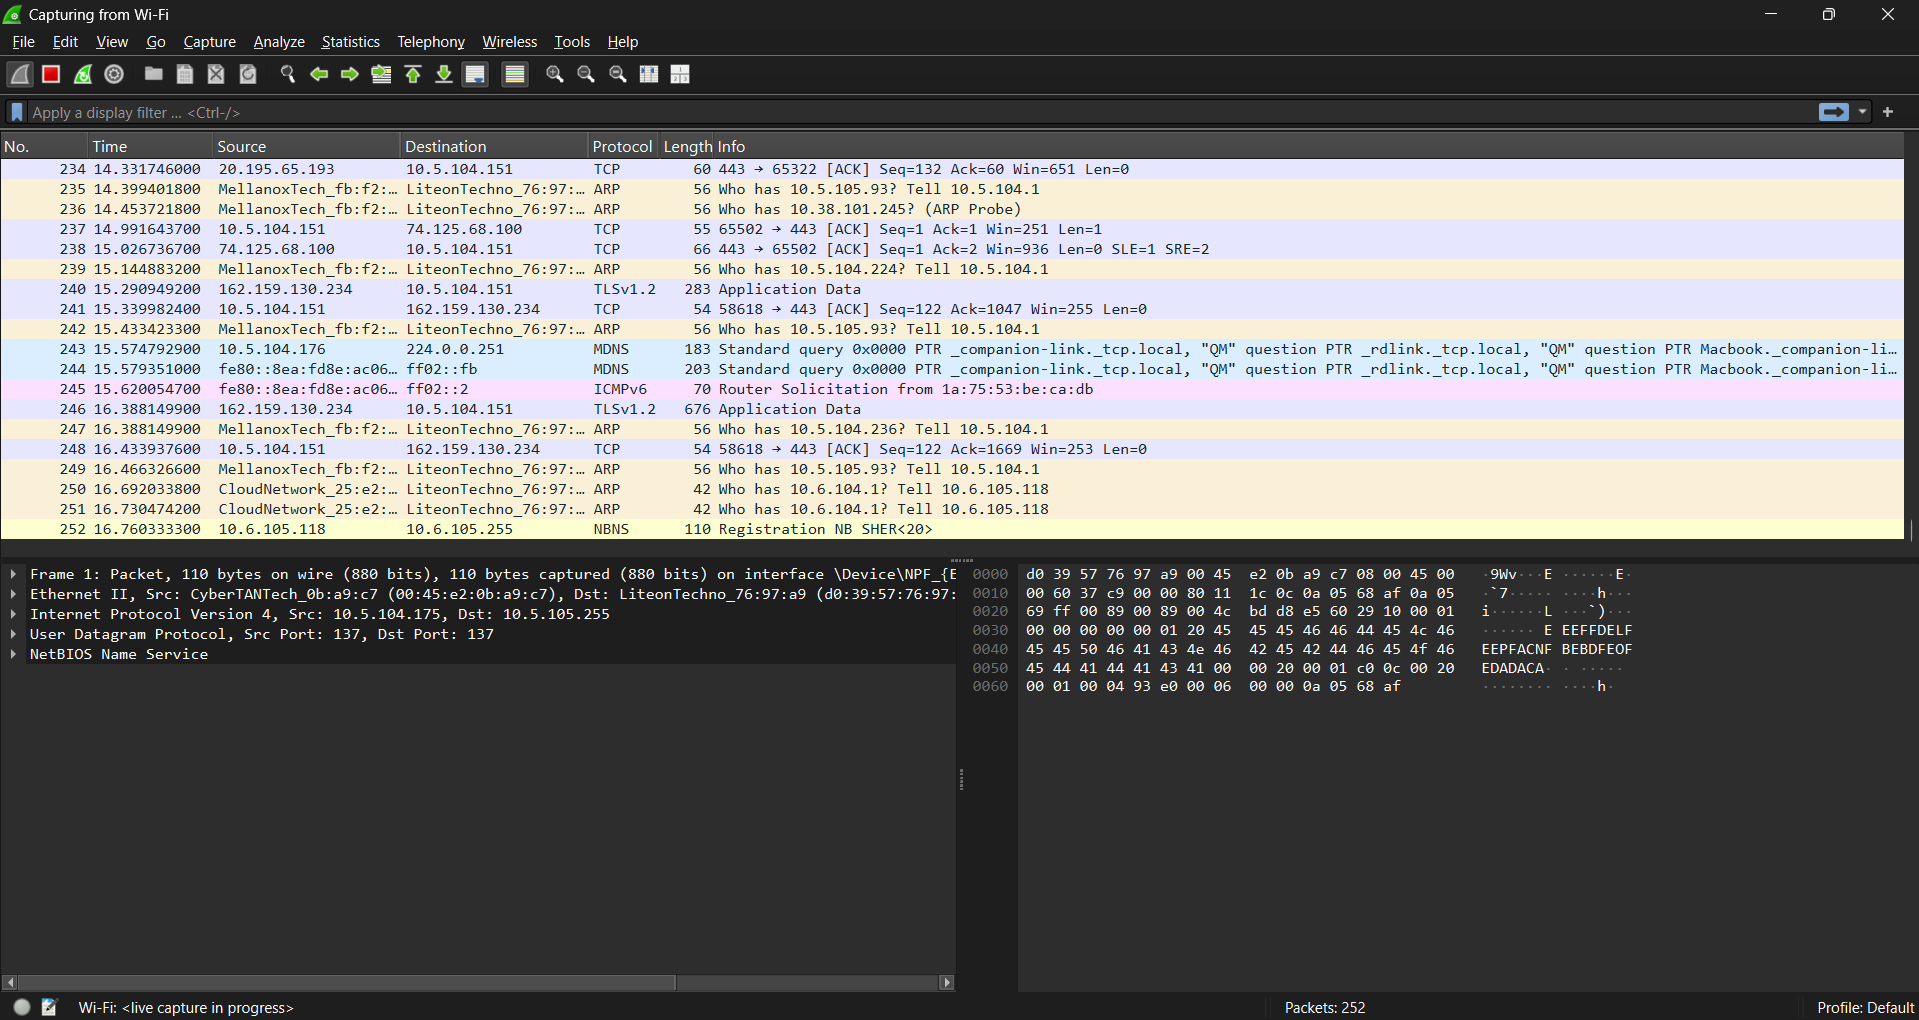
Task: Click the start capture shark fin icon
Action: point(20,74)
